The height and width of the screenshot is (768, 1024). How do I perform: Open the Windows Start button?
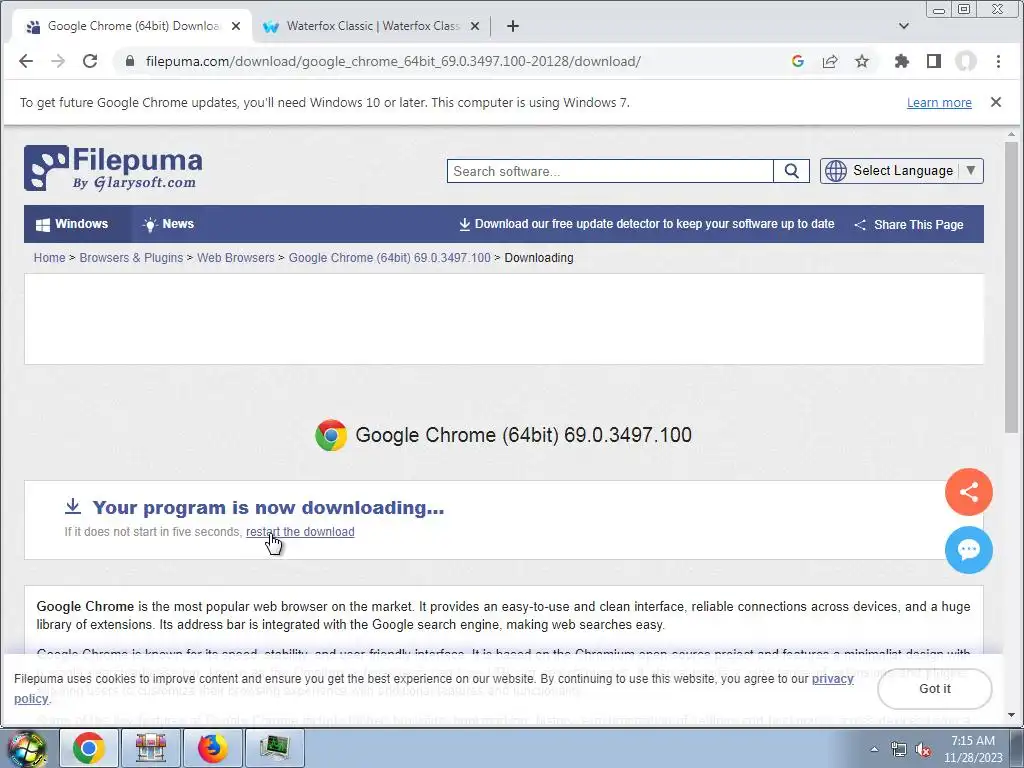pos(25,748)
